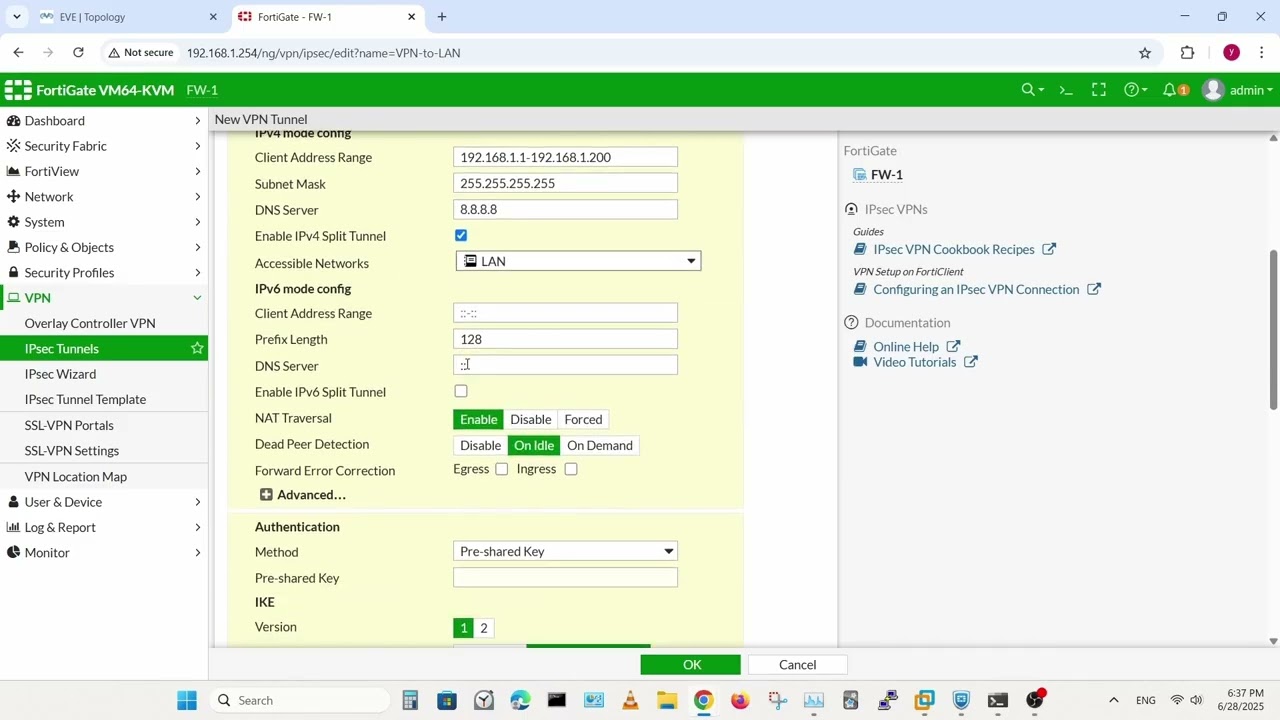Open IPsec VPN Cookbook Recipes link
The image size is (1280, 720).
953,249
